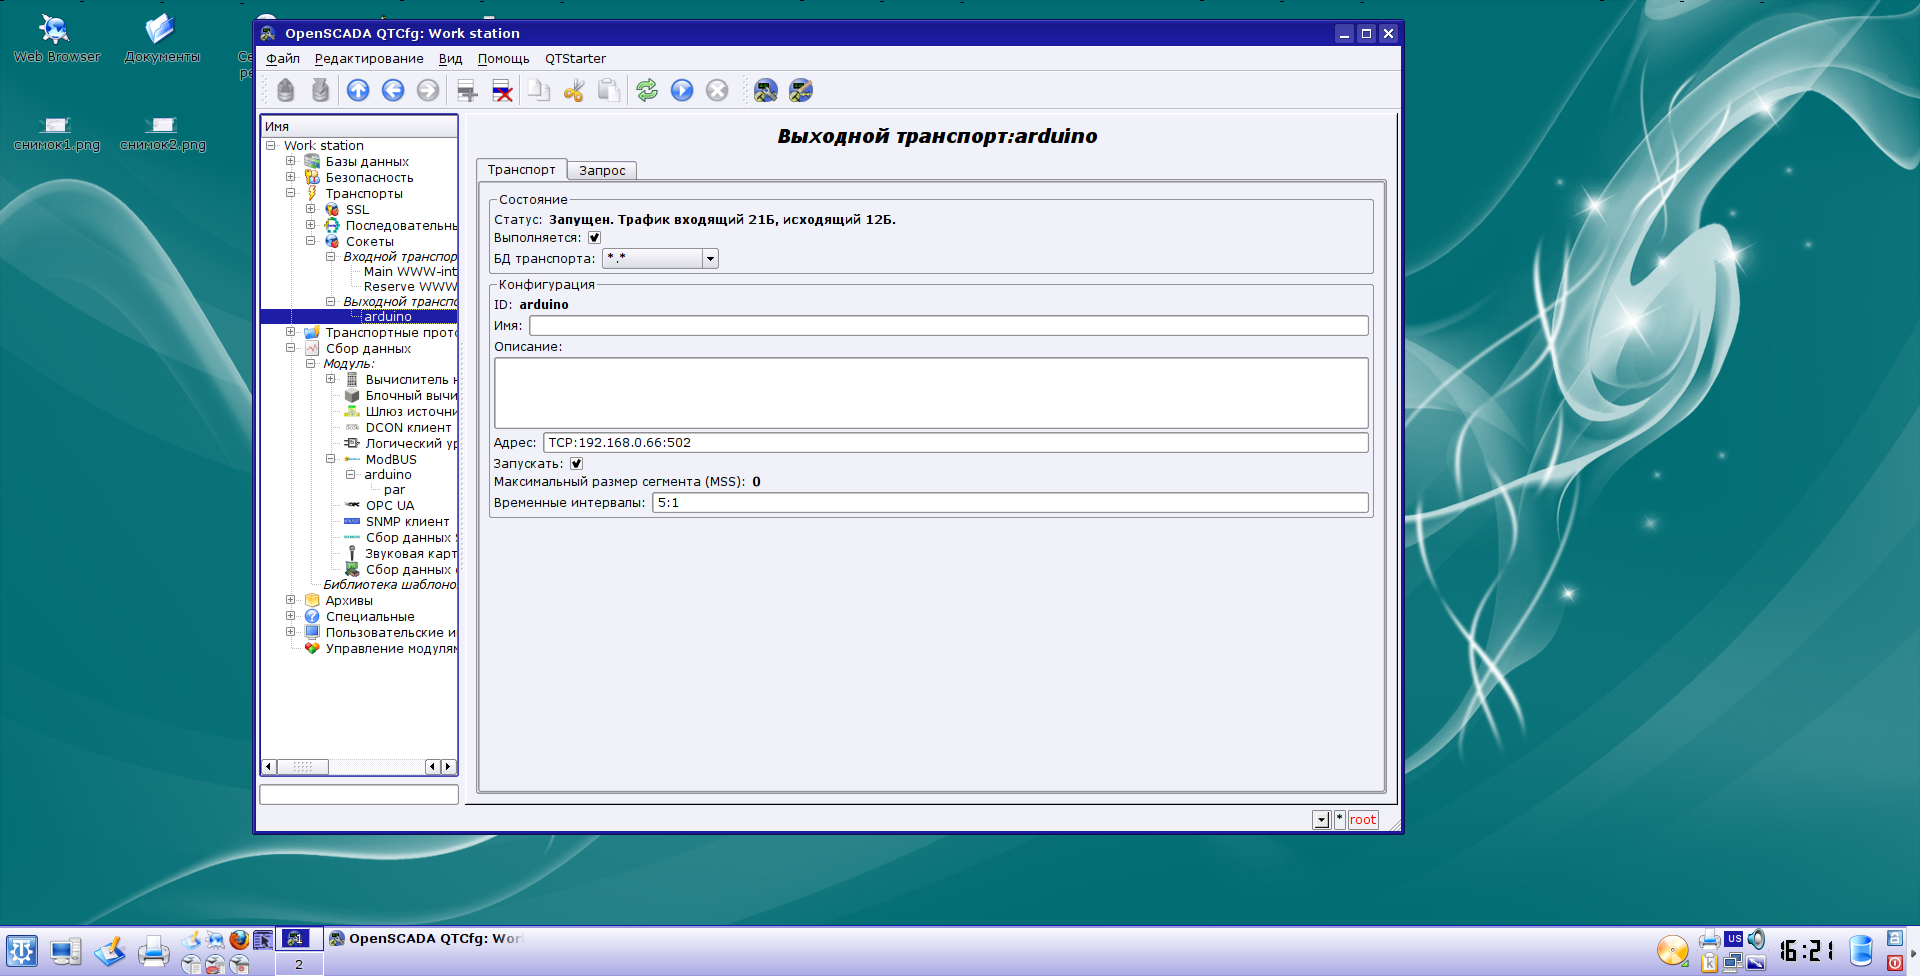Click the Firefox icon in the taskbar
1920x976 pixels.
tap(239, 939)
